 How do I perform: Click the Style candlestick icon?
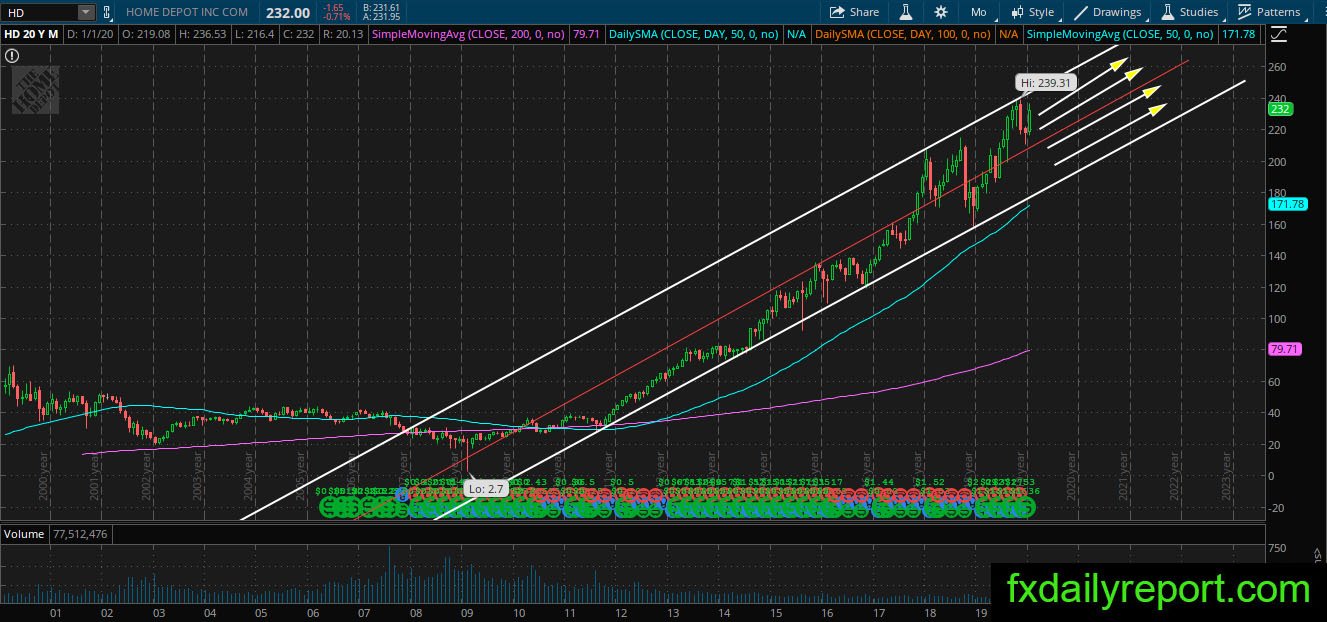tap(1017, 12)
